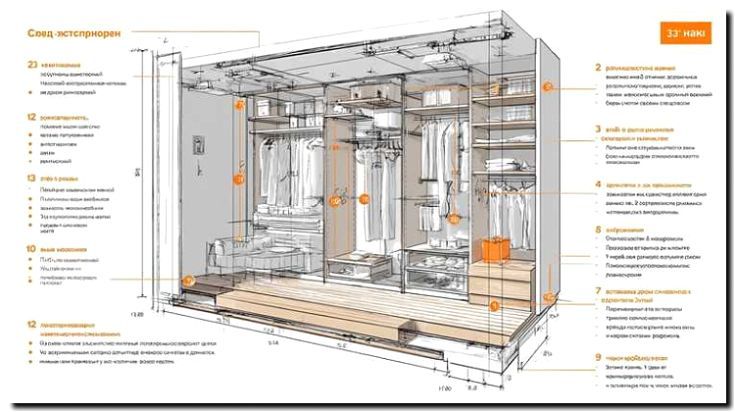Select annotation number 23 on the left
735x412 pixels.
tap(32, 64)
